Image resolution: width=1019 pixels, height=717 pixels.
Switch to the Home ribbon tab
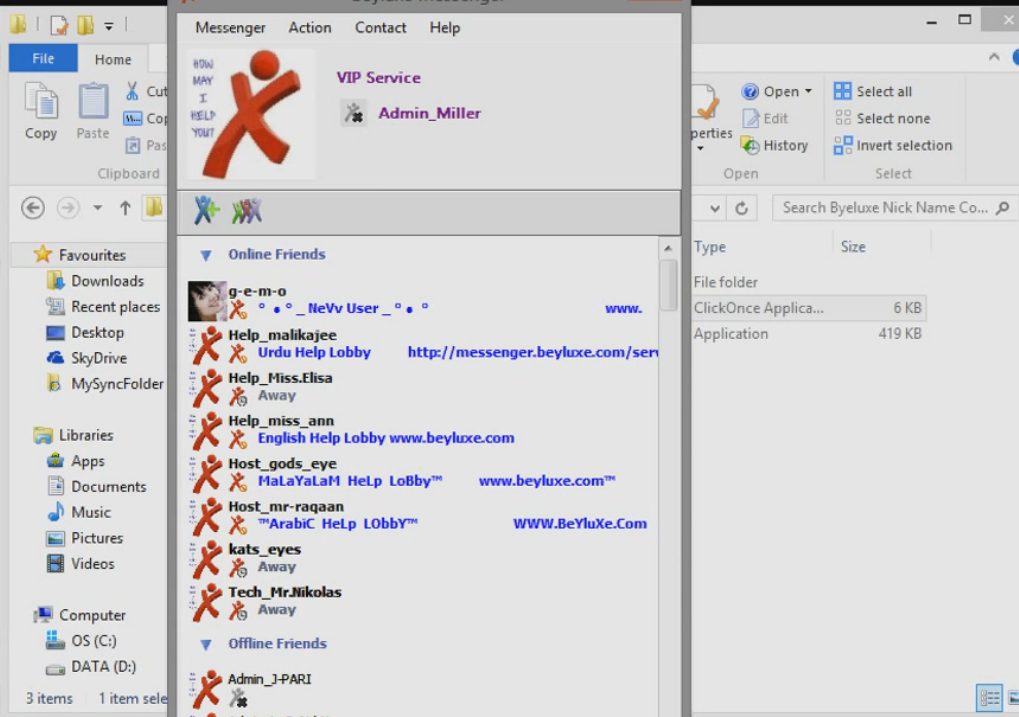(x=112, y=58)
